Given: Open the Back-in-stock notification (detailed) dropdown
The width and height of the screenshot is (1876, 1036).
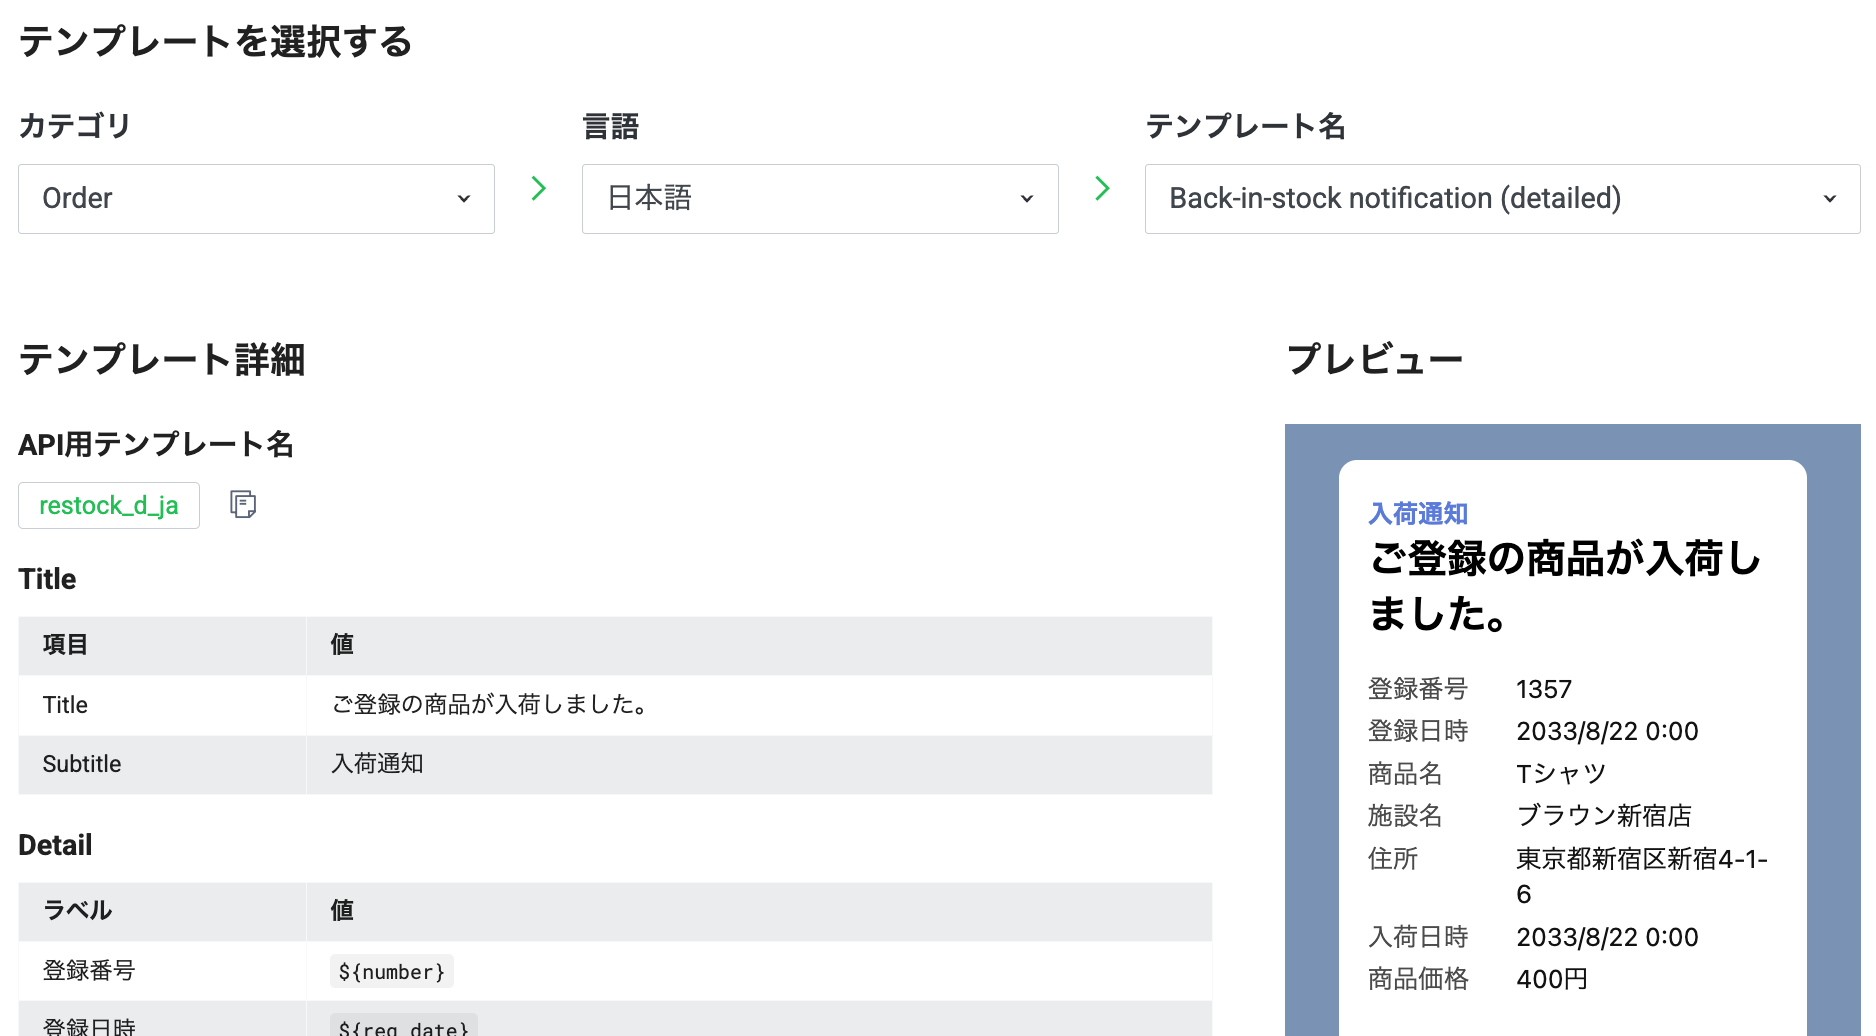Looking at the screenshot, I should click(x=1500, y=198).
